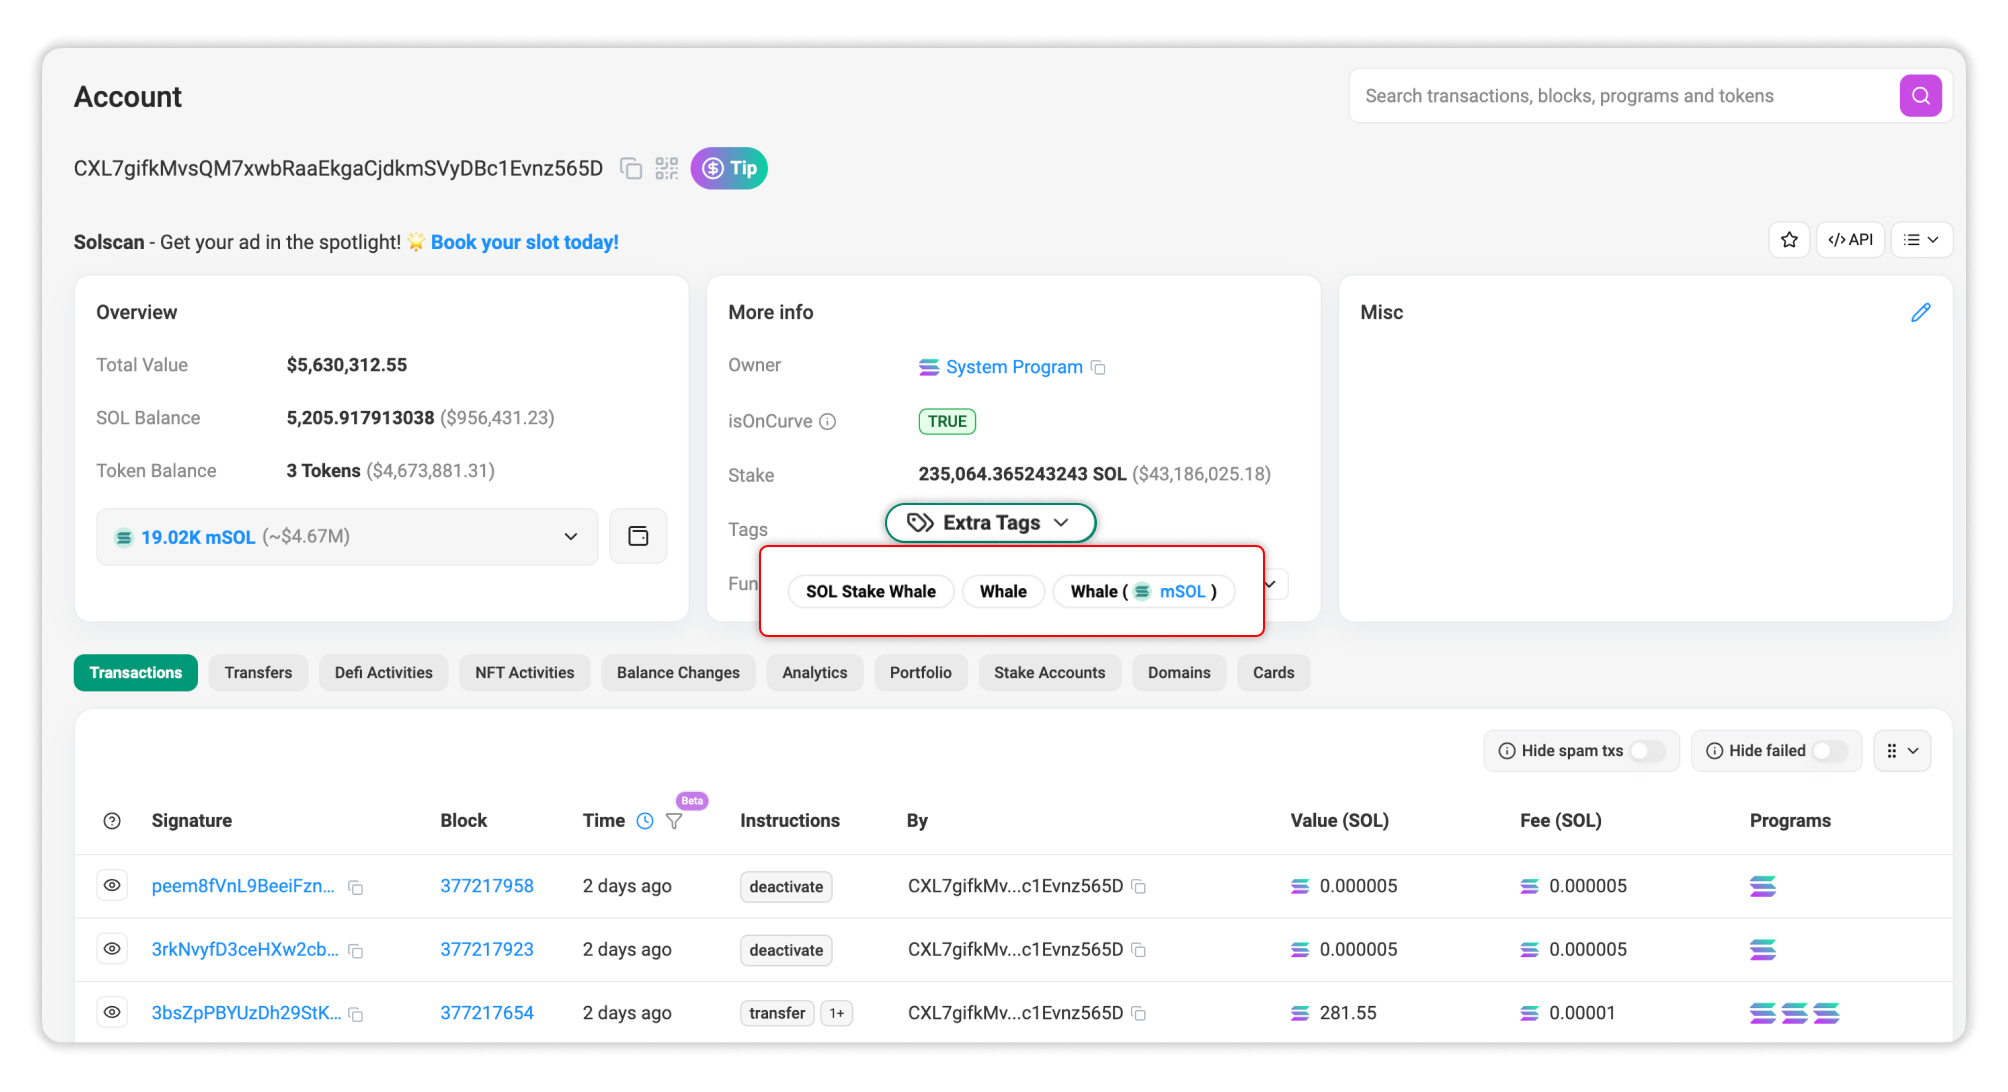Show the account QR code
Viewport: 2008px width, 1092px height.
[667, 168]
